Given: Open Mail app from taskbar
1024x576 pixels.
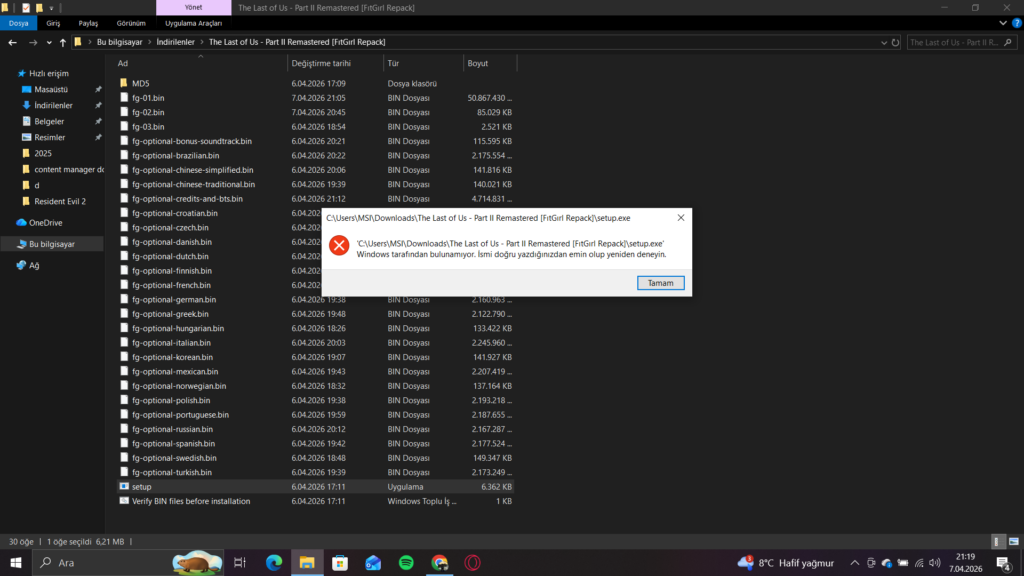Looking at the screenshot, I should tap(373, 562).
